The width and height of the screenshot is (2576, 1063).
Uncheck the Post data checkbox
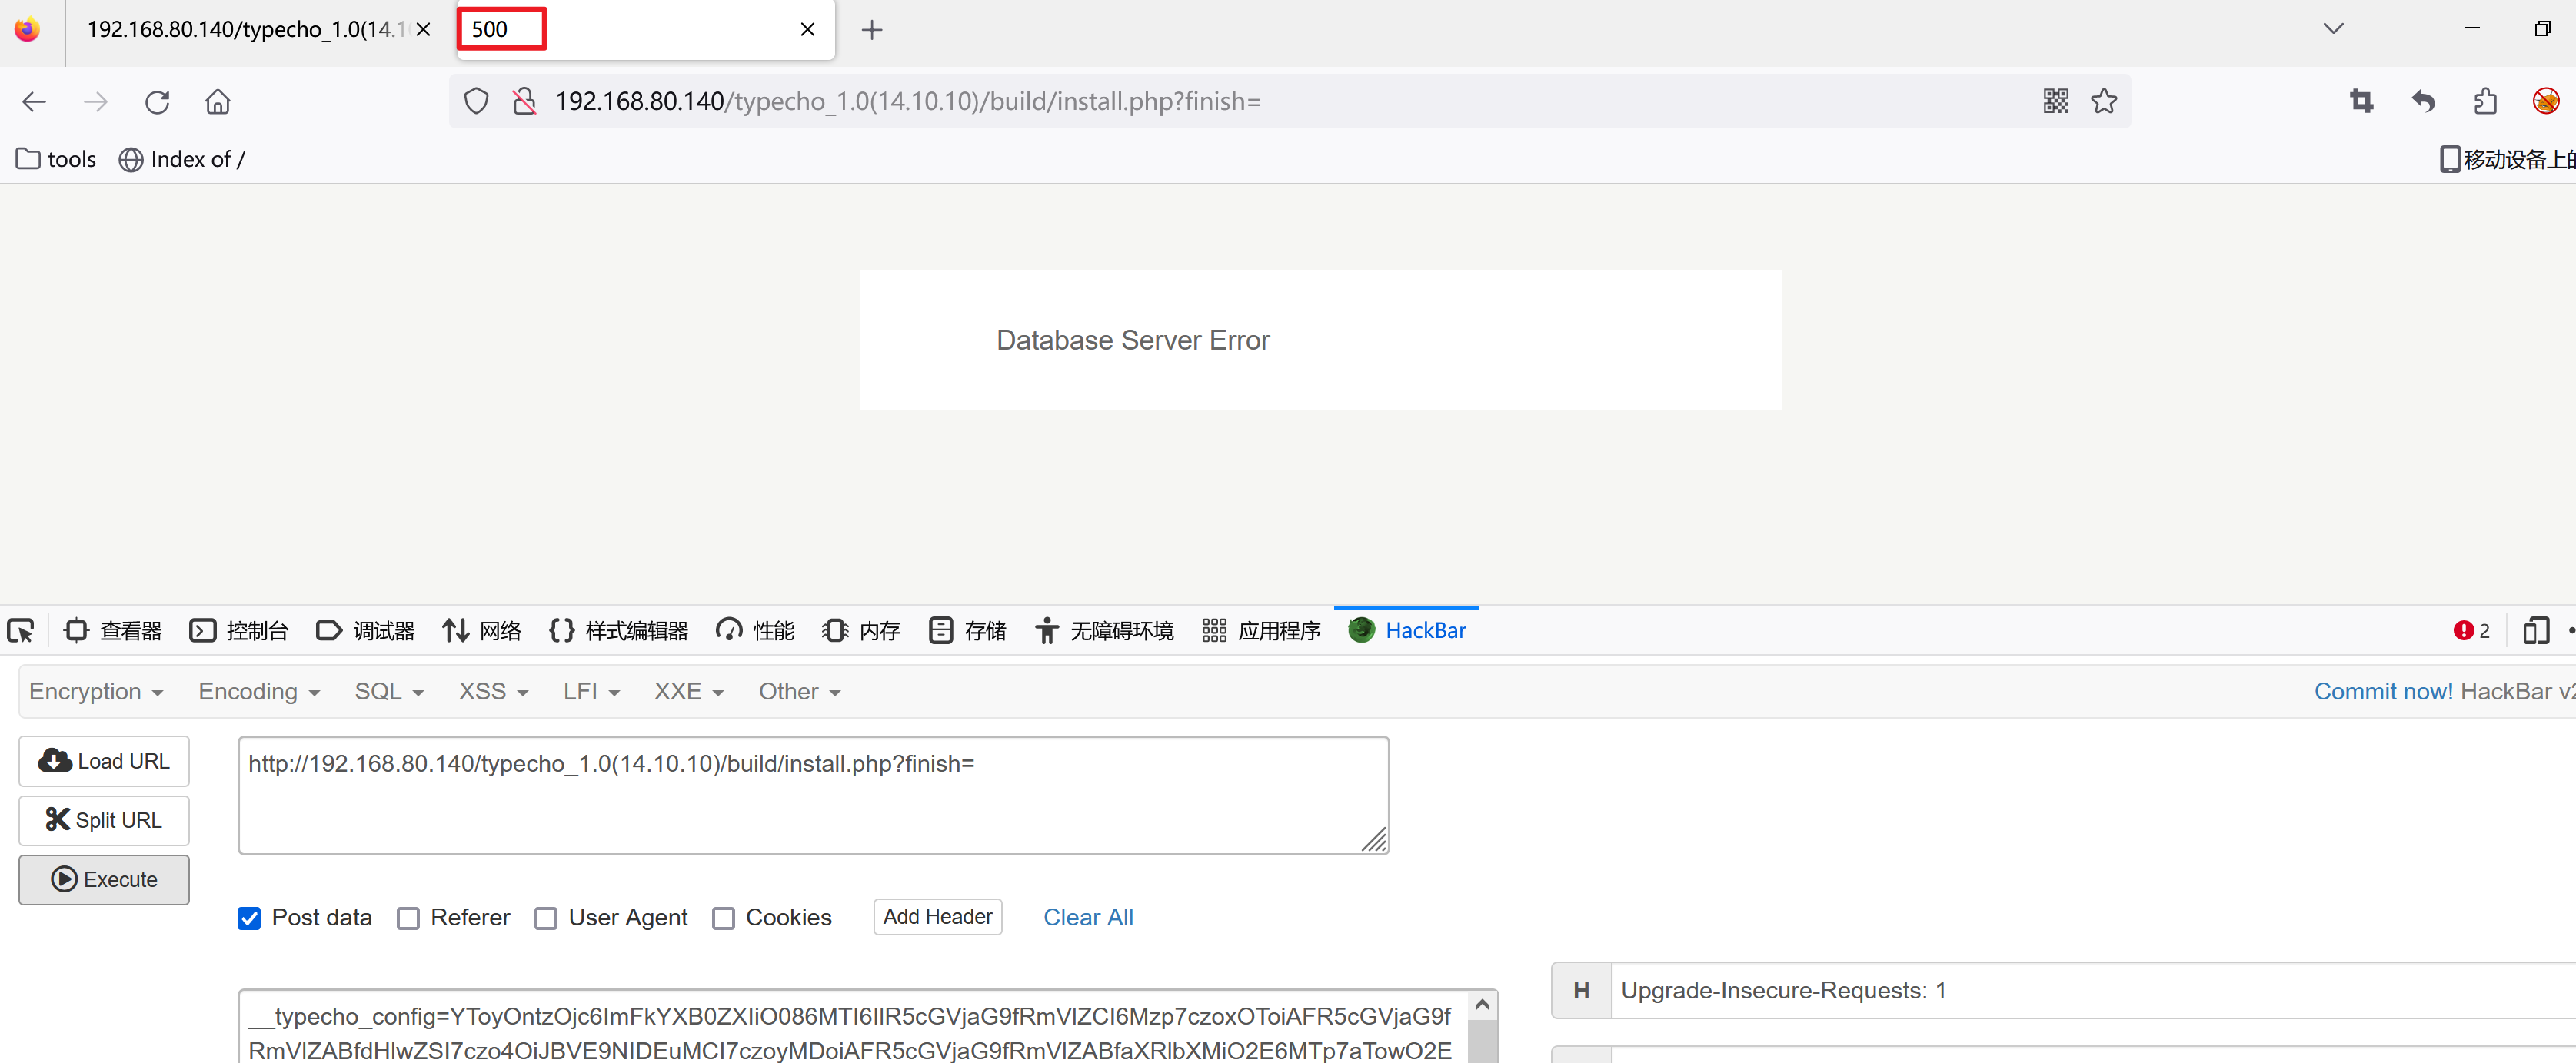point(249,918)
